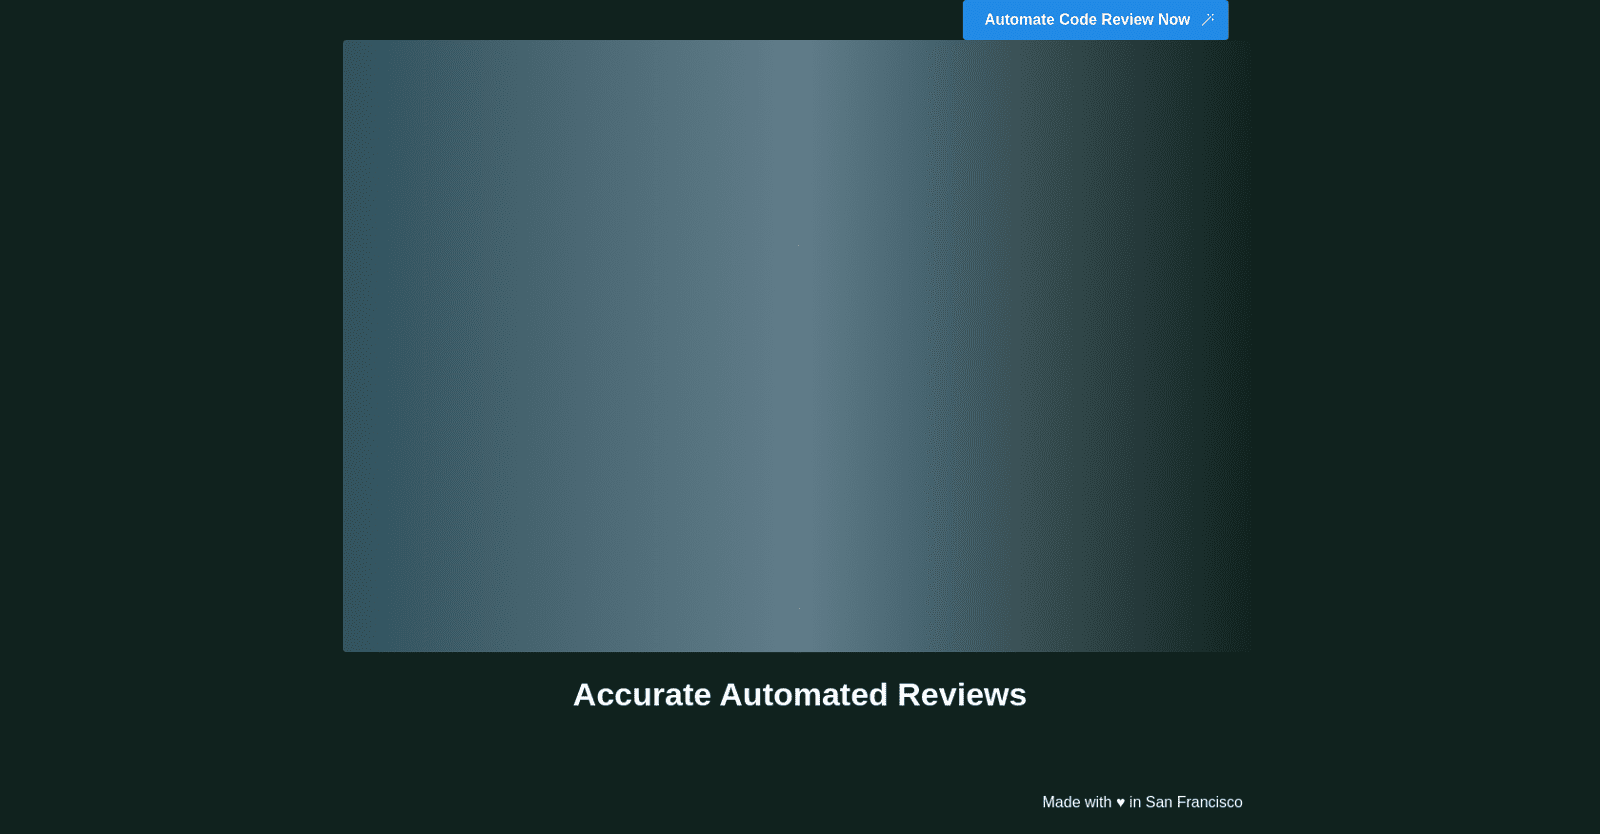Click the words Made with in footer
The image size is (1600, 834).
(x=1077, y=802)
